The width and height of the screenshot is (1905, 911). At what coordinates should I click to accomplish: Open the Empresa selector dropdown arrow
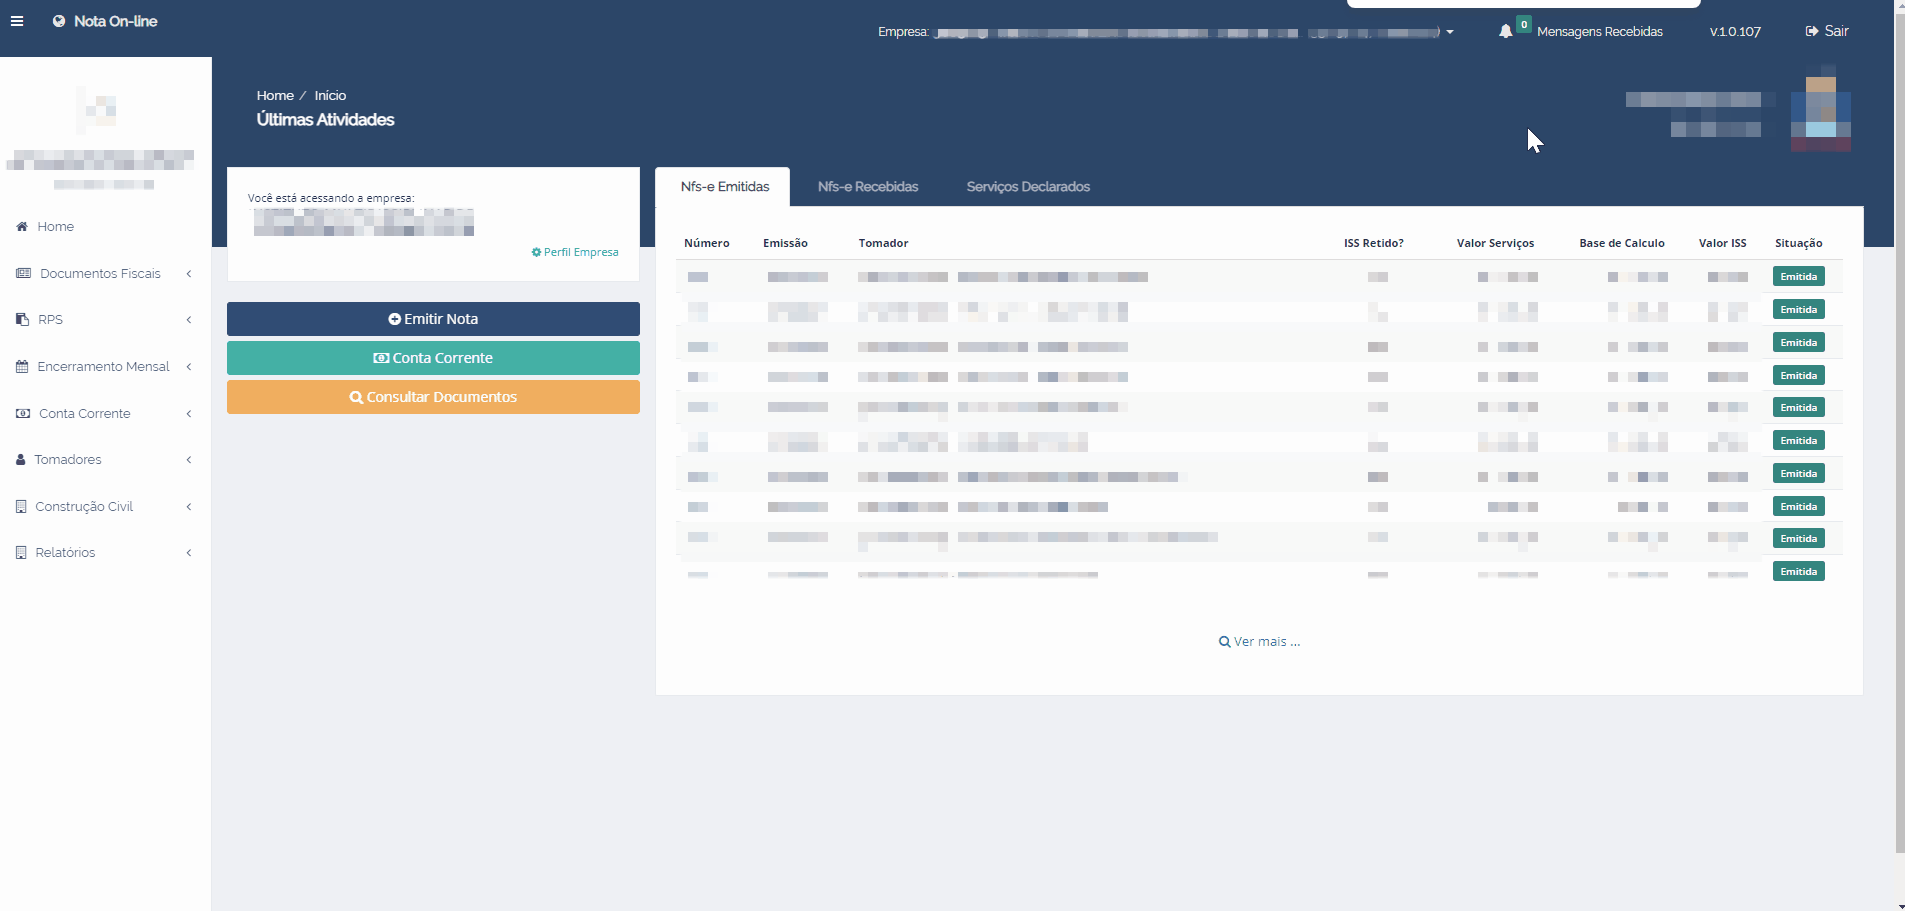click(x=1450, y=33)
